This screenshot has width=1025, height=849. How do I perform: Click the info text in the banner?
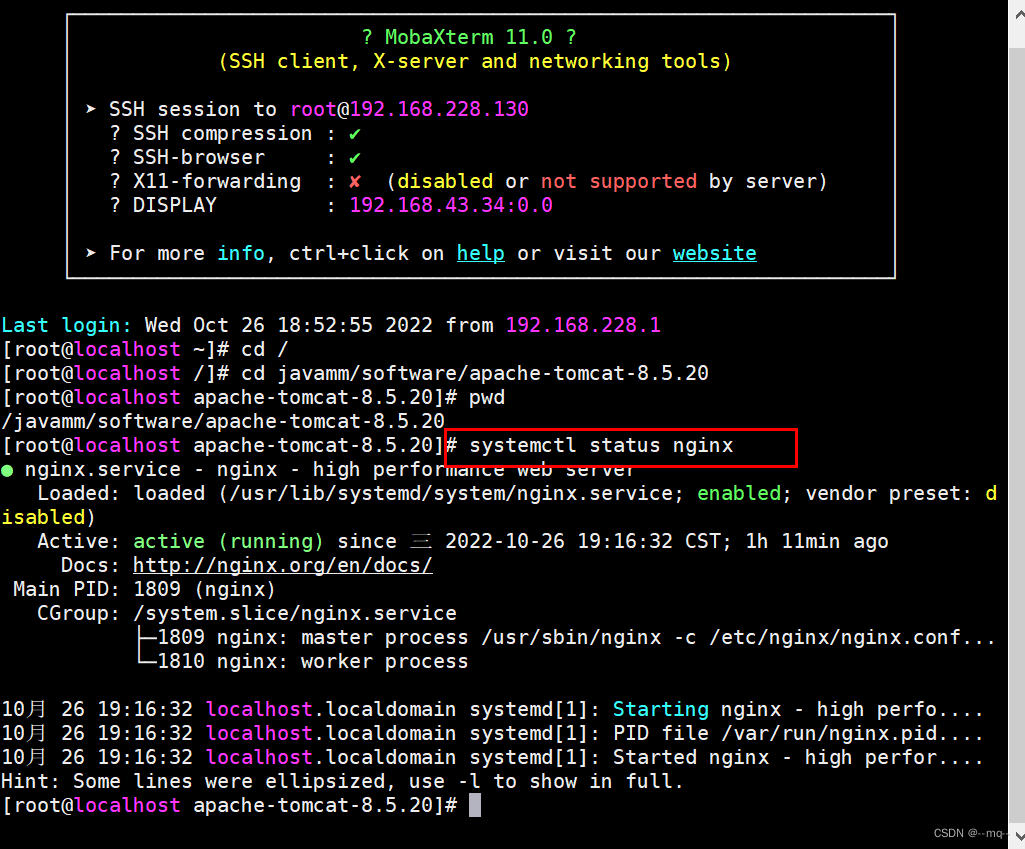pyautogui.click(x=241, y=253)
